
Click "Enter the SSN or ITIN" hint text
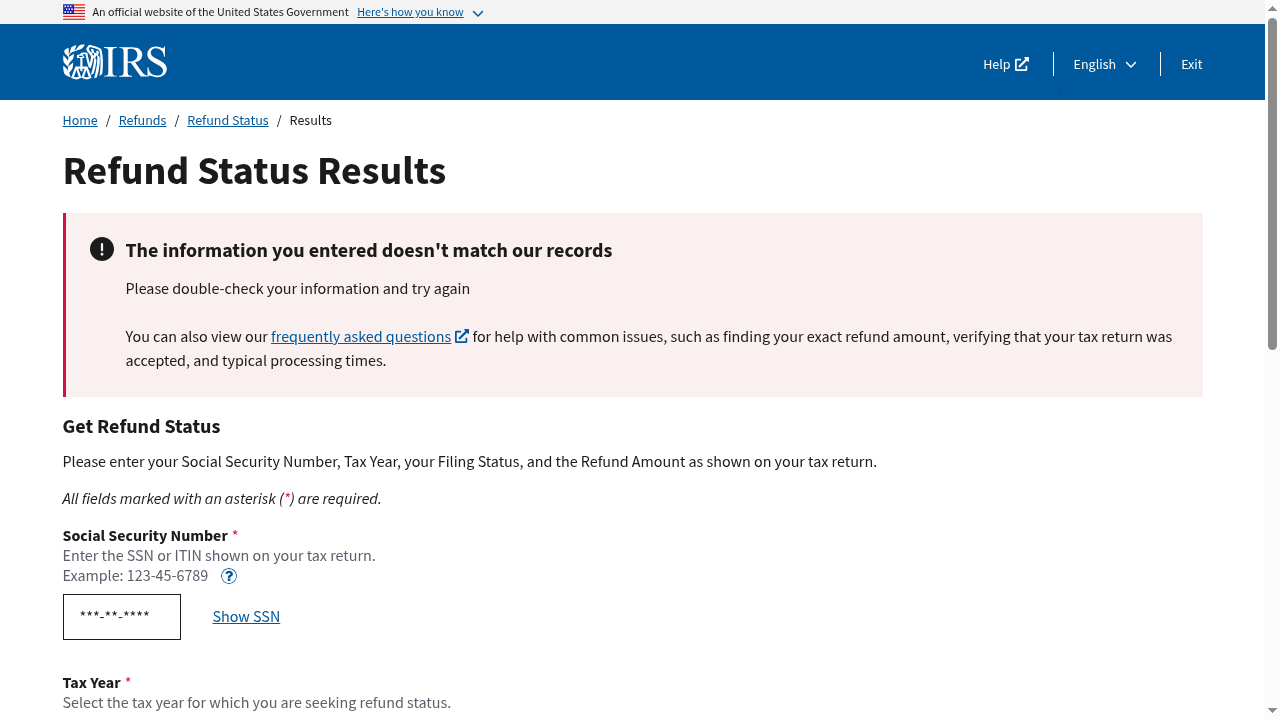click(219, 556)
